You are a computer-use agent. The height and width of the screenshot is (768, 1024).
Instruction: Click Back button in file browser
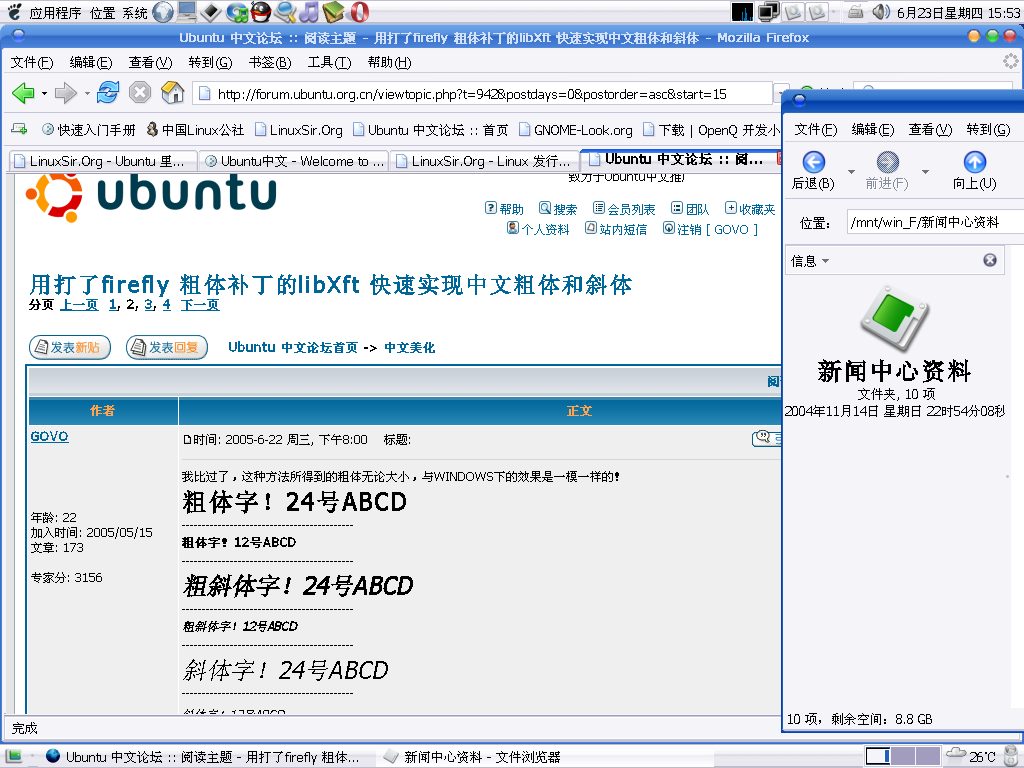tap(813, 170)
